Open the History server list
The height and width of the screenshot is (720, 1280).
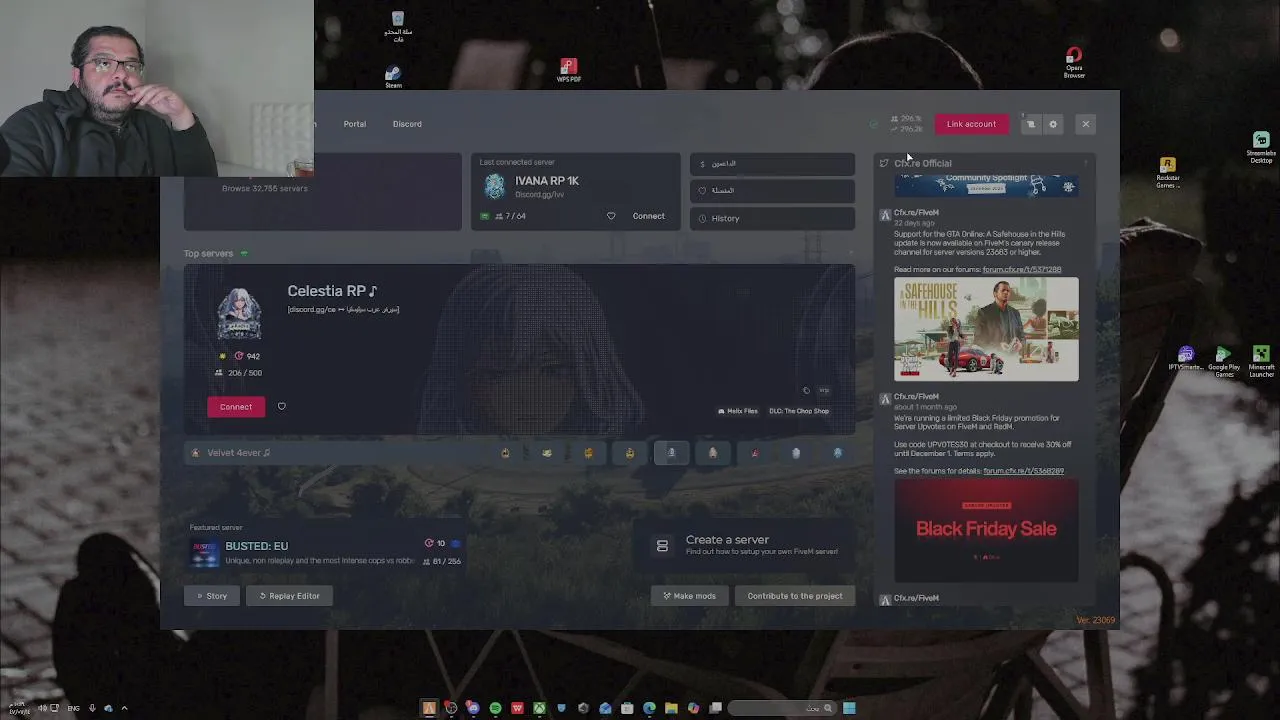(772, 218)
